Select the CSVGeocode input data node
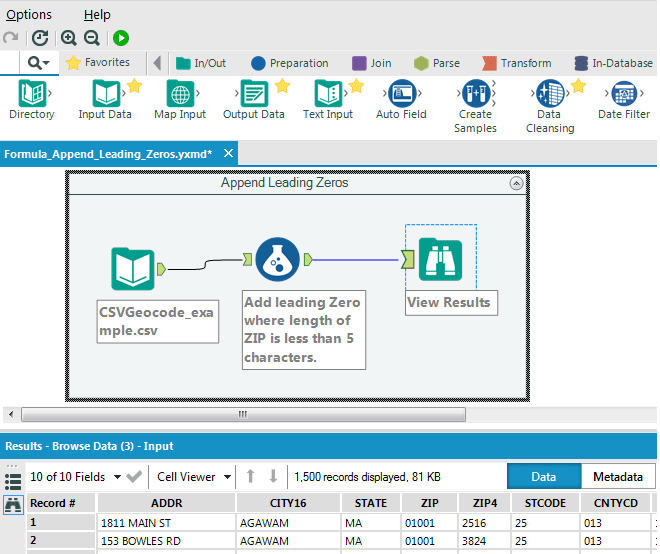Image resolution: width=660 pixels, height=554 pixels. pos(133,268)
